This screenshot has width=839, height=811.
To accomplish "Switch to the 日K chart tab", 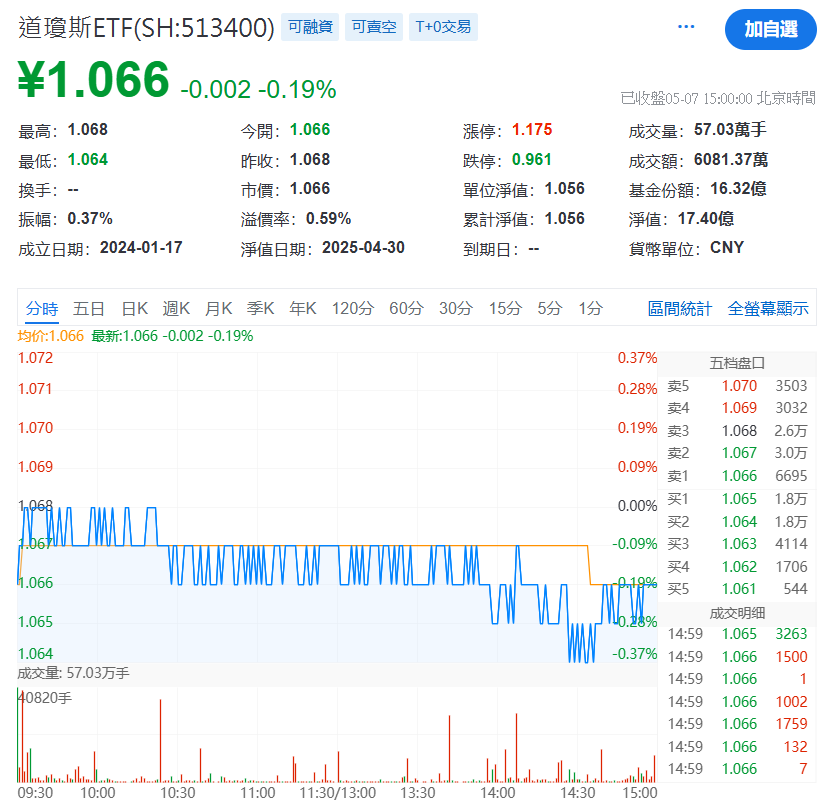I will [x=134, y=309].
